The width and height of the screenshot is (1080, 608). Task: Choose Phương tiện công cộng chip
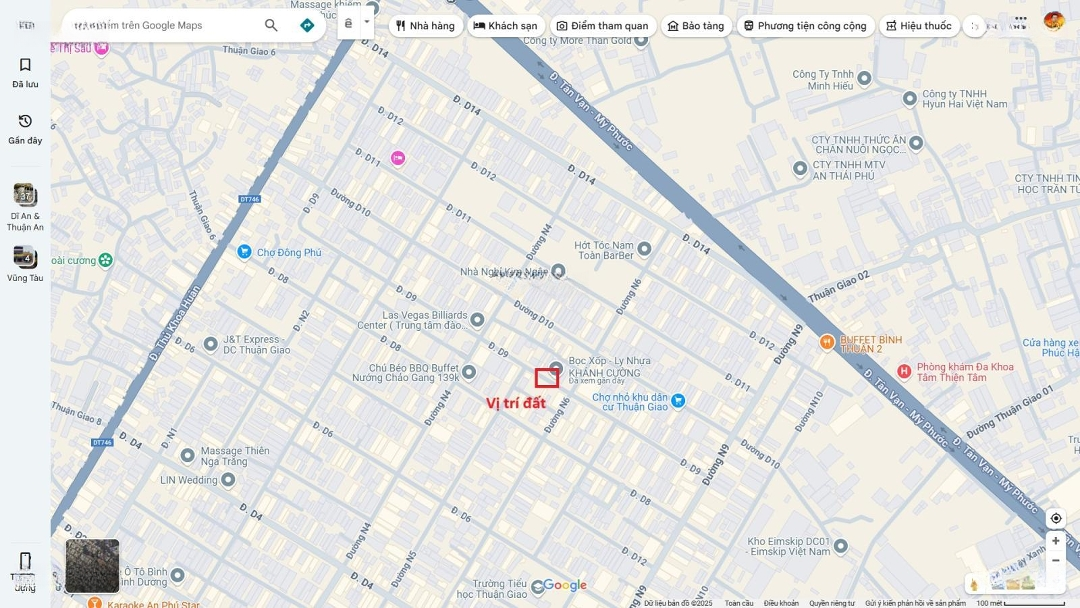click(x=805, y=26)
